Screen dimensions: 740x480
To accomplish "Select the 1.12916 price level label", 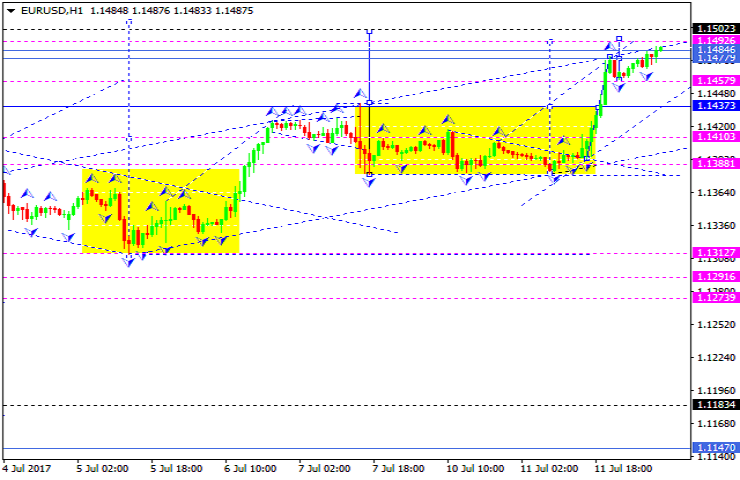I will click(x=715, y=277).
